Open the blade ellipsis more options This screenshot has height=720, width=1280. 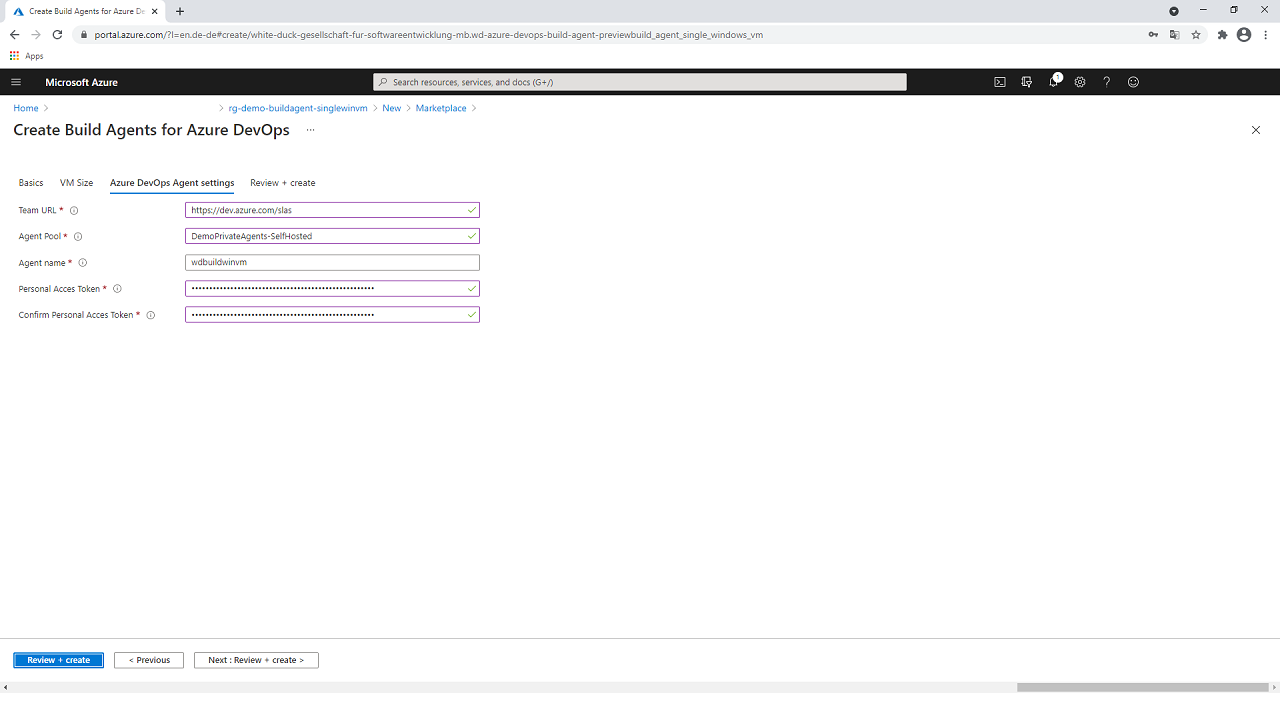coord(310,130)
